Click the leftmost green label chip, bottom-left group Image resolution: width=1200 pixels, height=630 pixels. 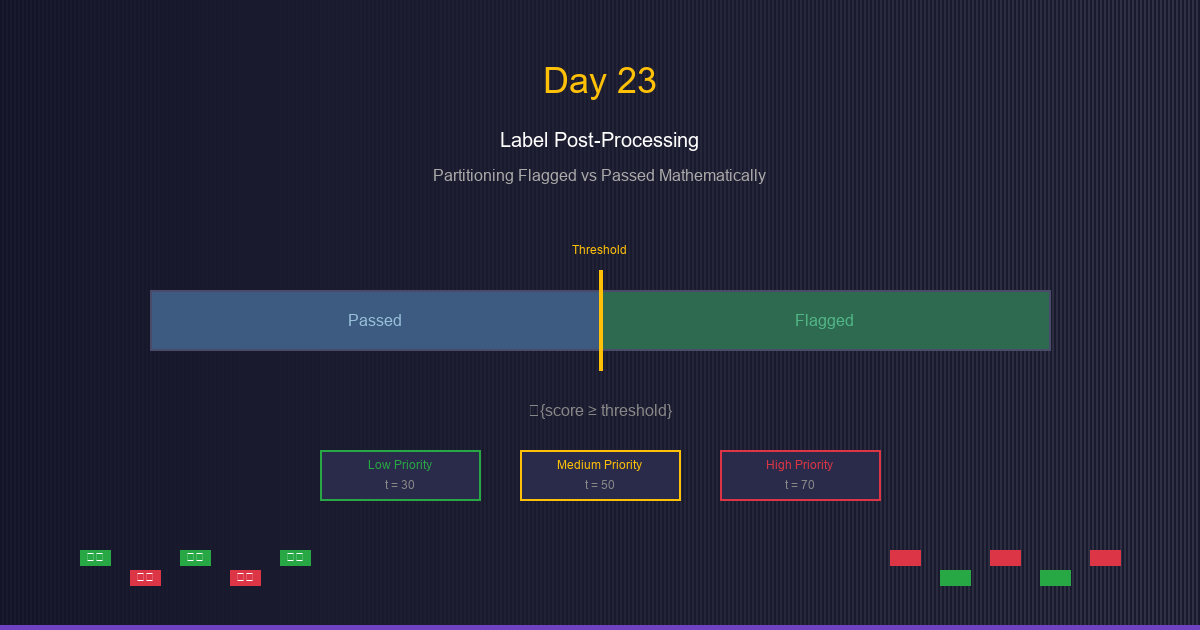[95, 558]
